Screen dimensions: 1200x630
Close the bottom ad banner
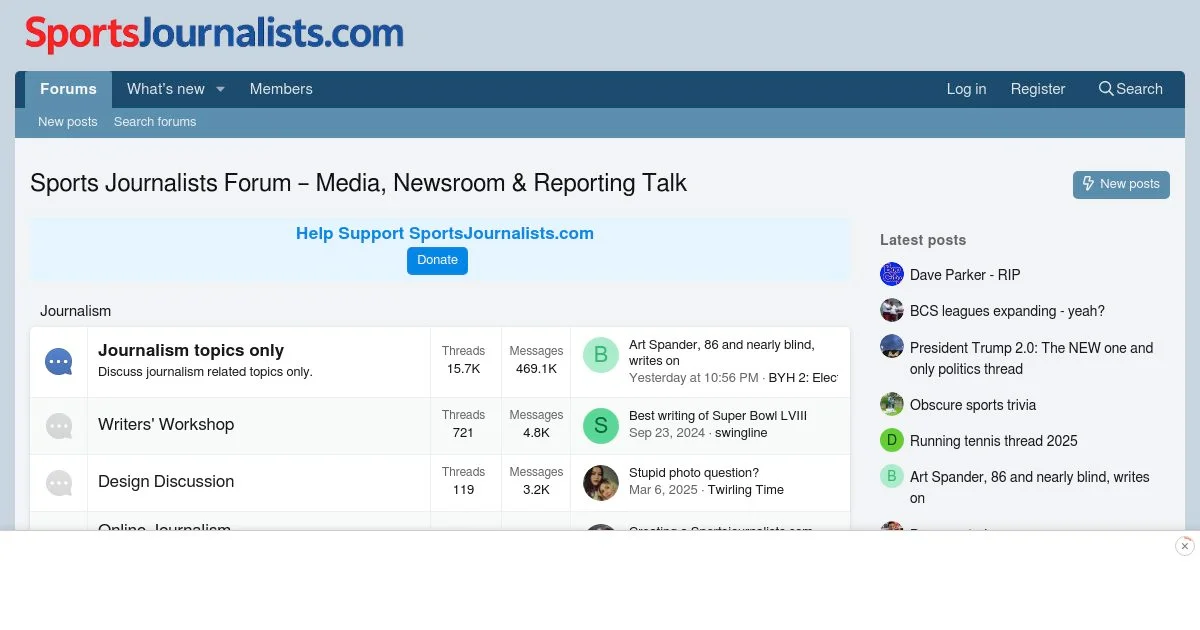(x=1185, y=546)
